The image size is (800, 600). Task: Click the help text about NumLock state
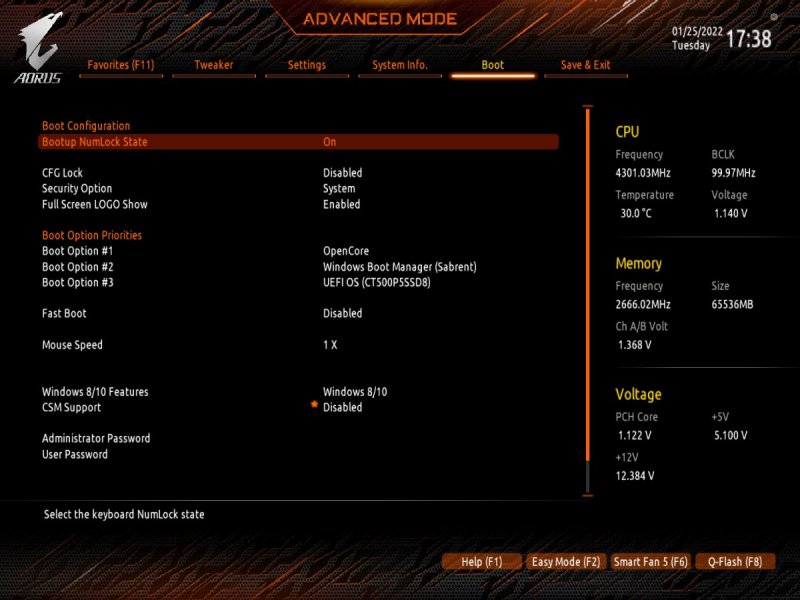(124, 514)
